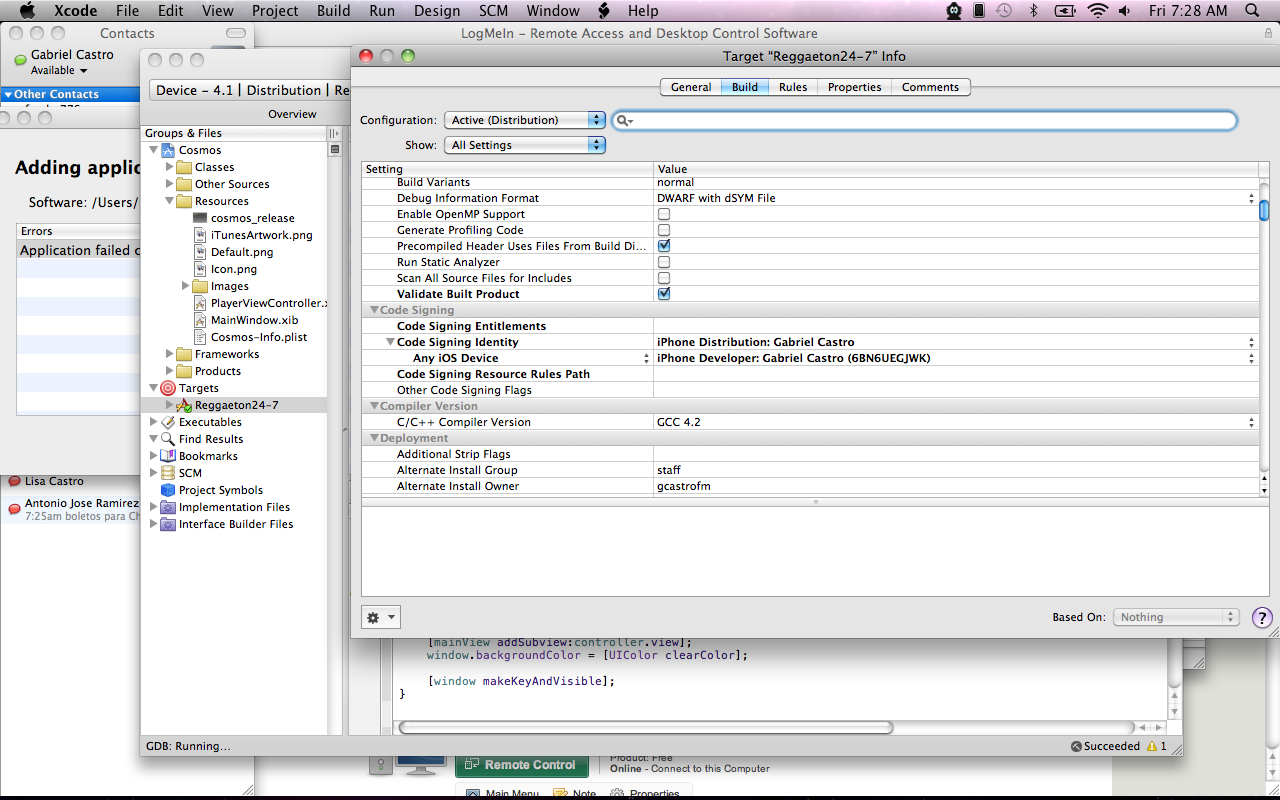Click the Cosmos project icon
The image size is (1280, 800).
(167, 150)
